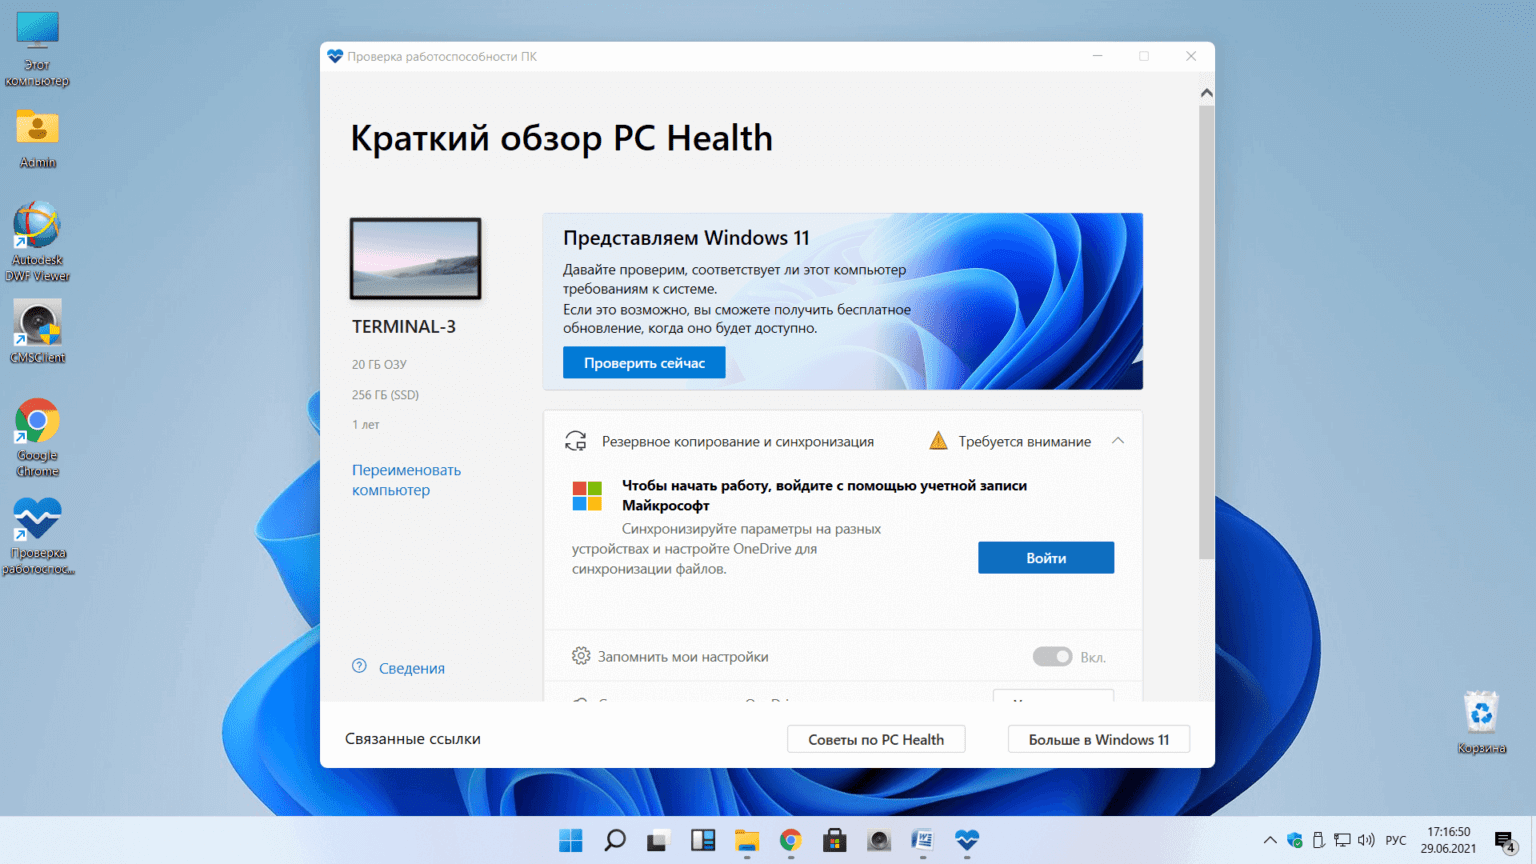Open notification center with 4 badge
This screenshot has height=864, width=1536.
1505,841
